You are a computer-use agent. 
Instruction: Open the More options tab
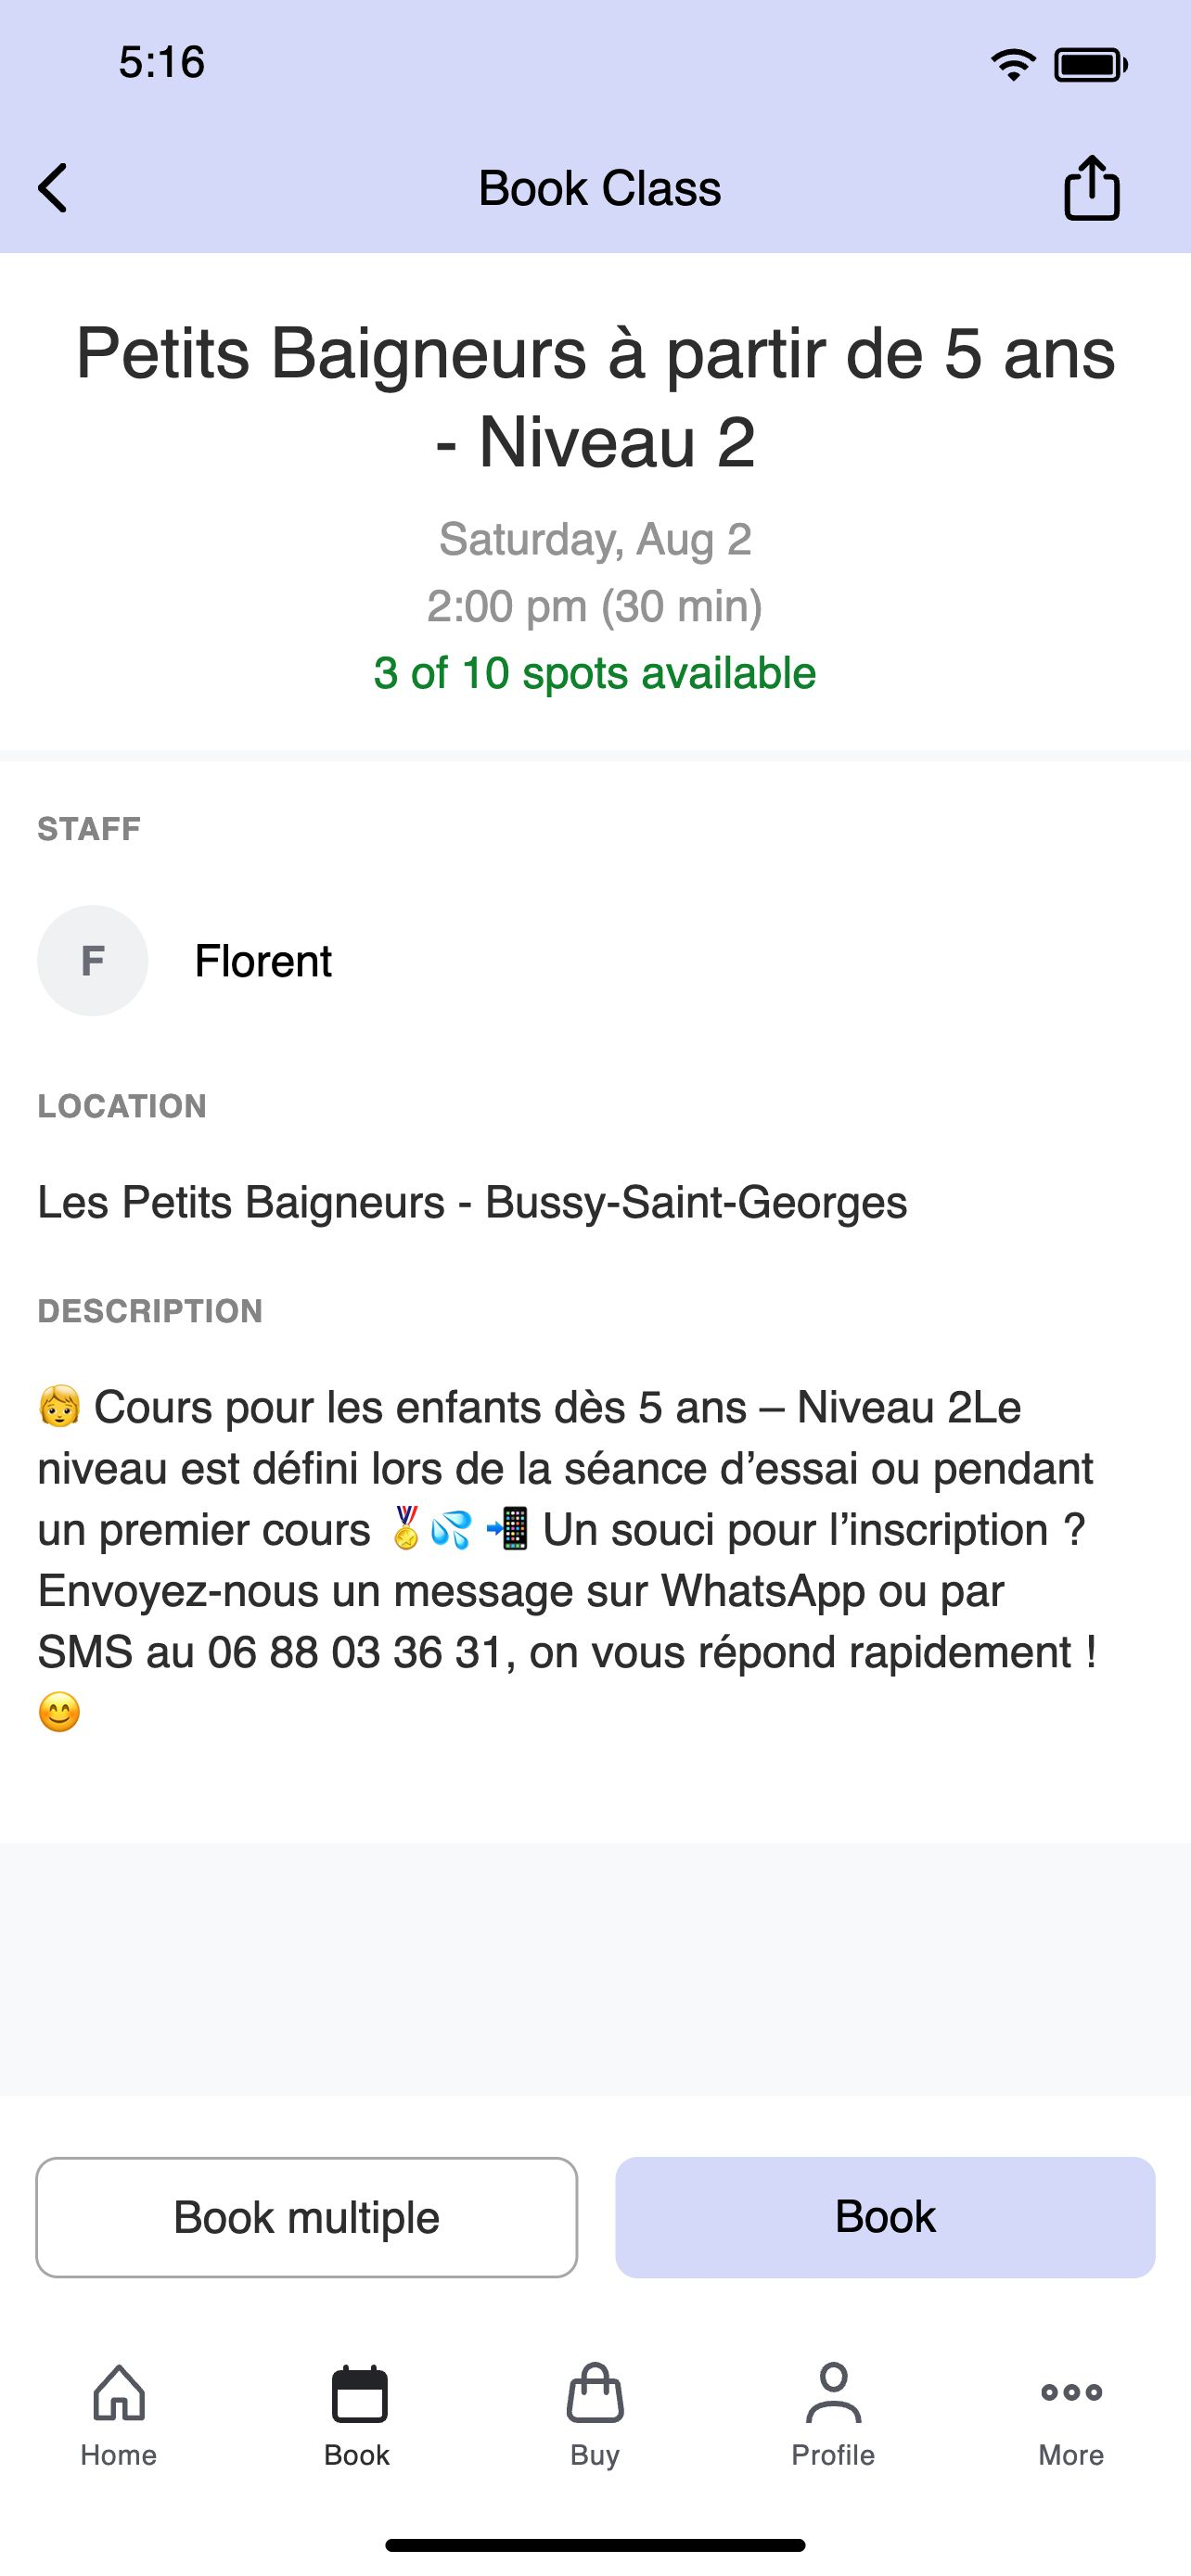coord(1071,2415)
